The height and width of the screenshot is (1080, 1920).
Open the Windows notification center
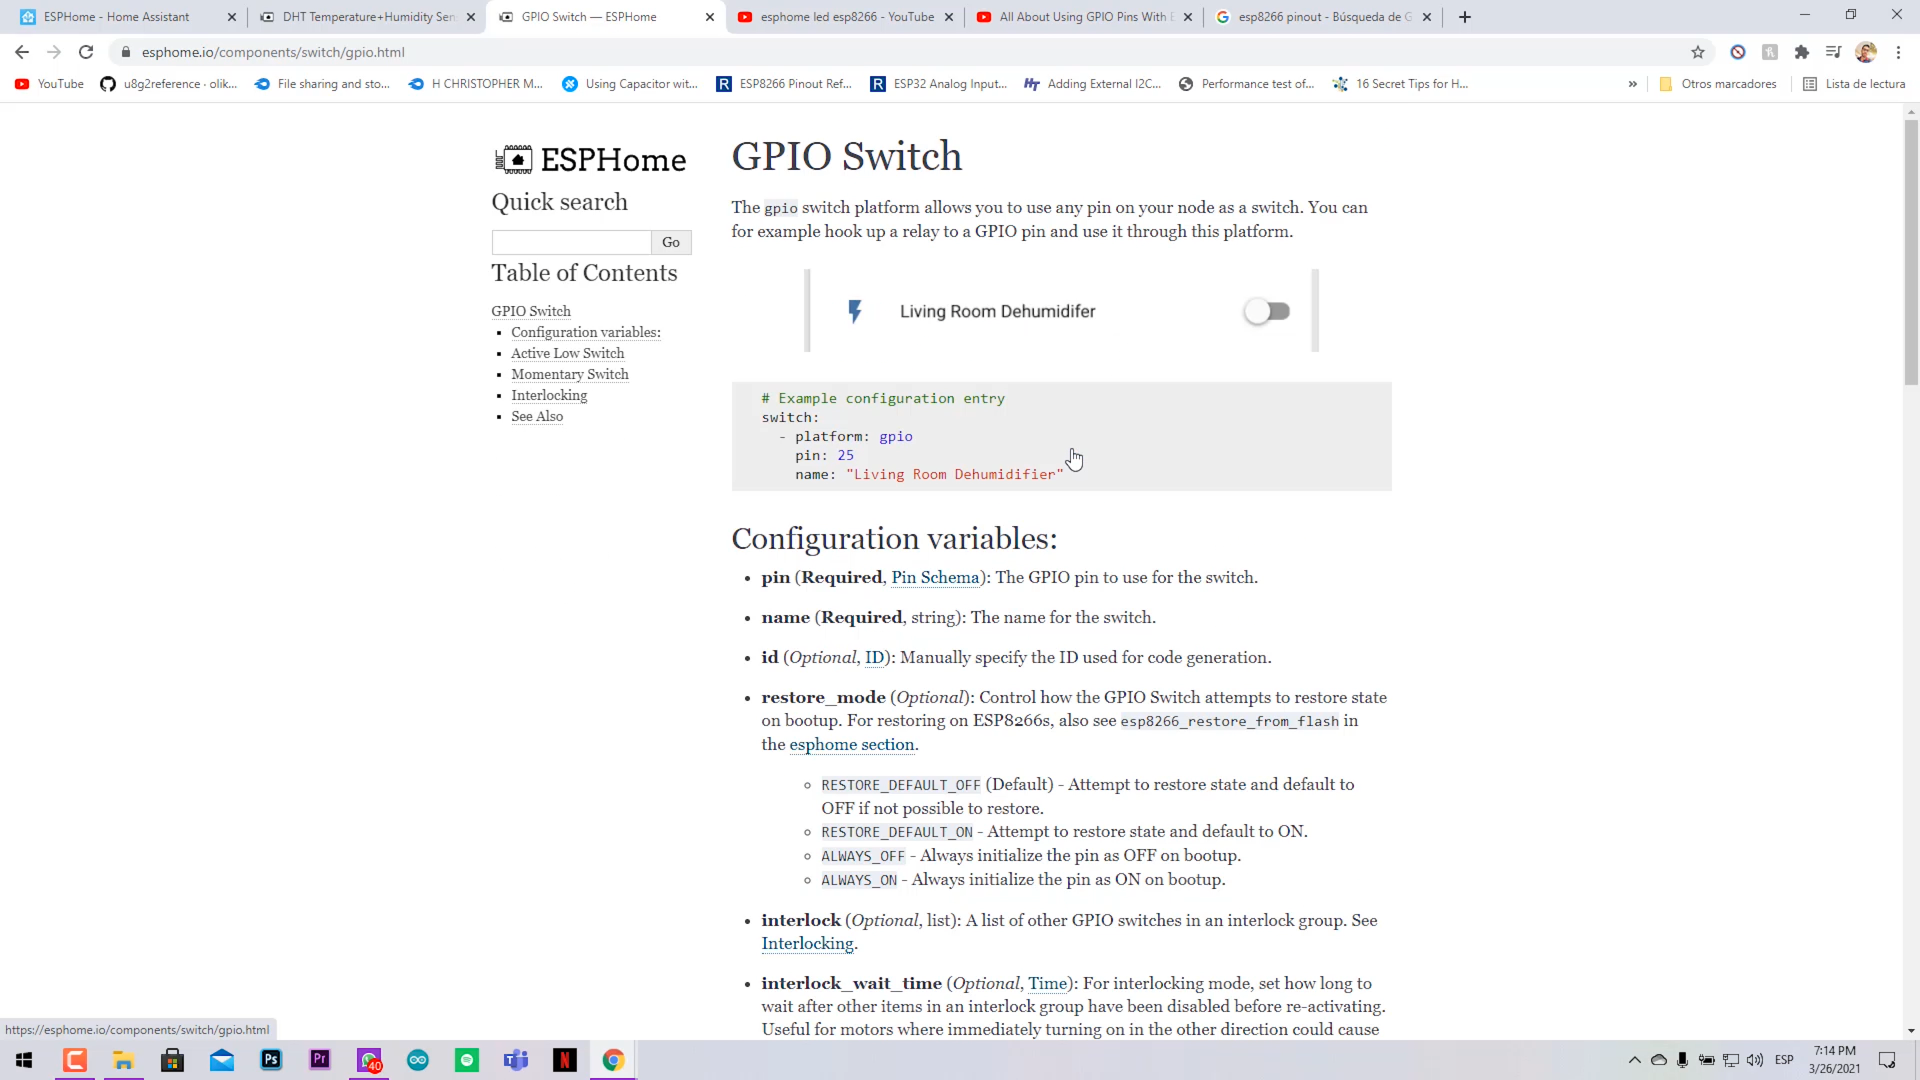point(1887,1060)
